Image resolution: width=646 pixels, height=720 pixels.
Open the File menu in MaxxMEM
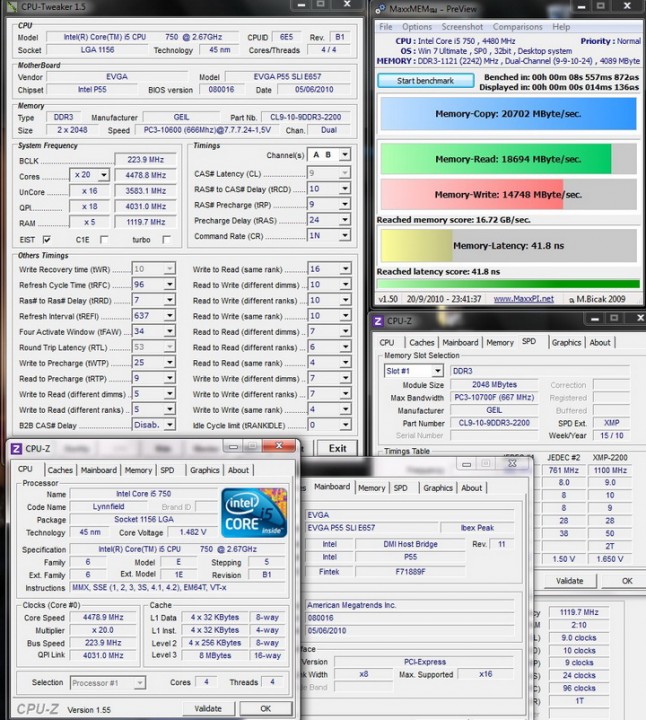coord(385,27)
